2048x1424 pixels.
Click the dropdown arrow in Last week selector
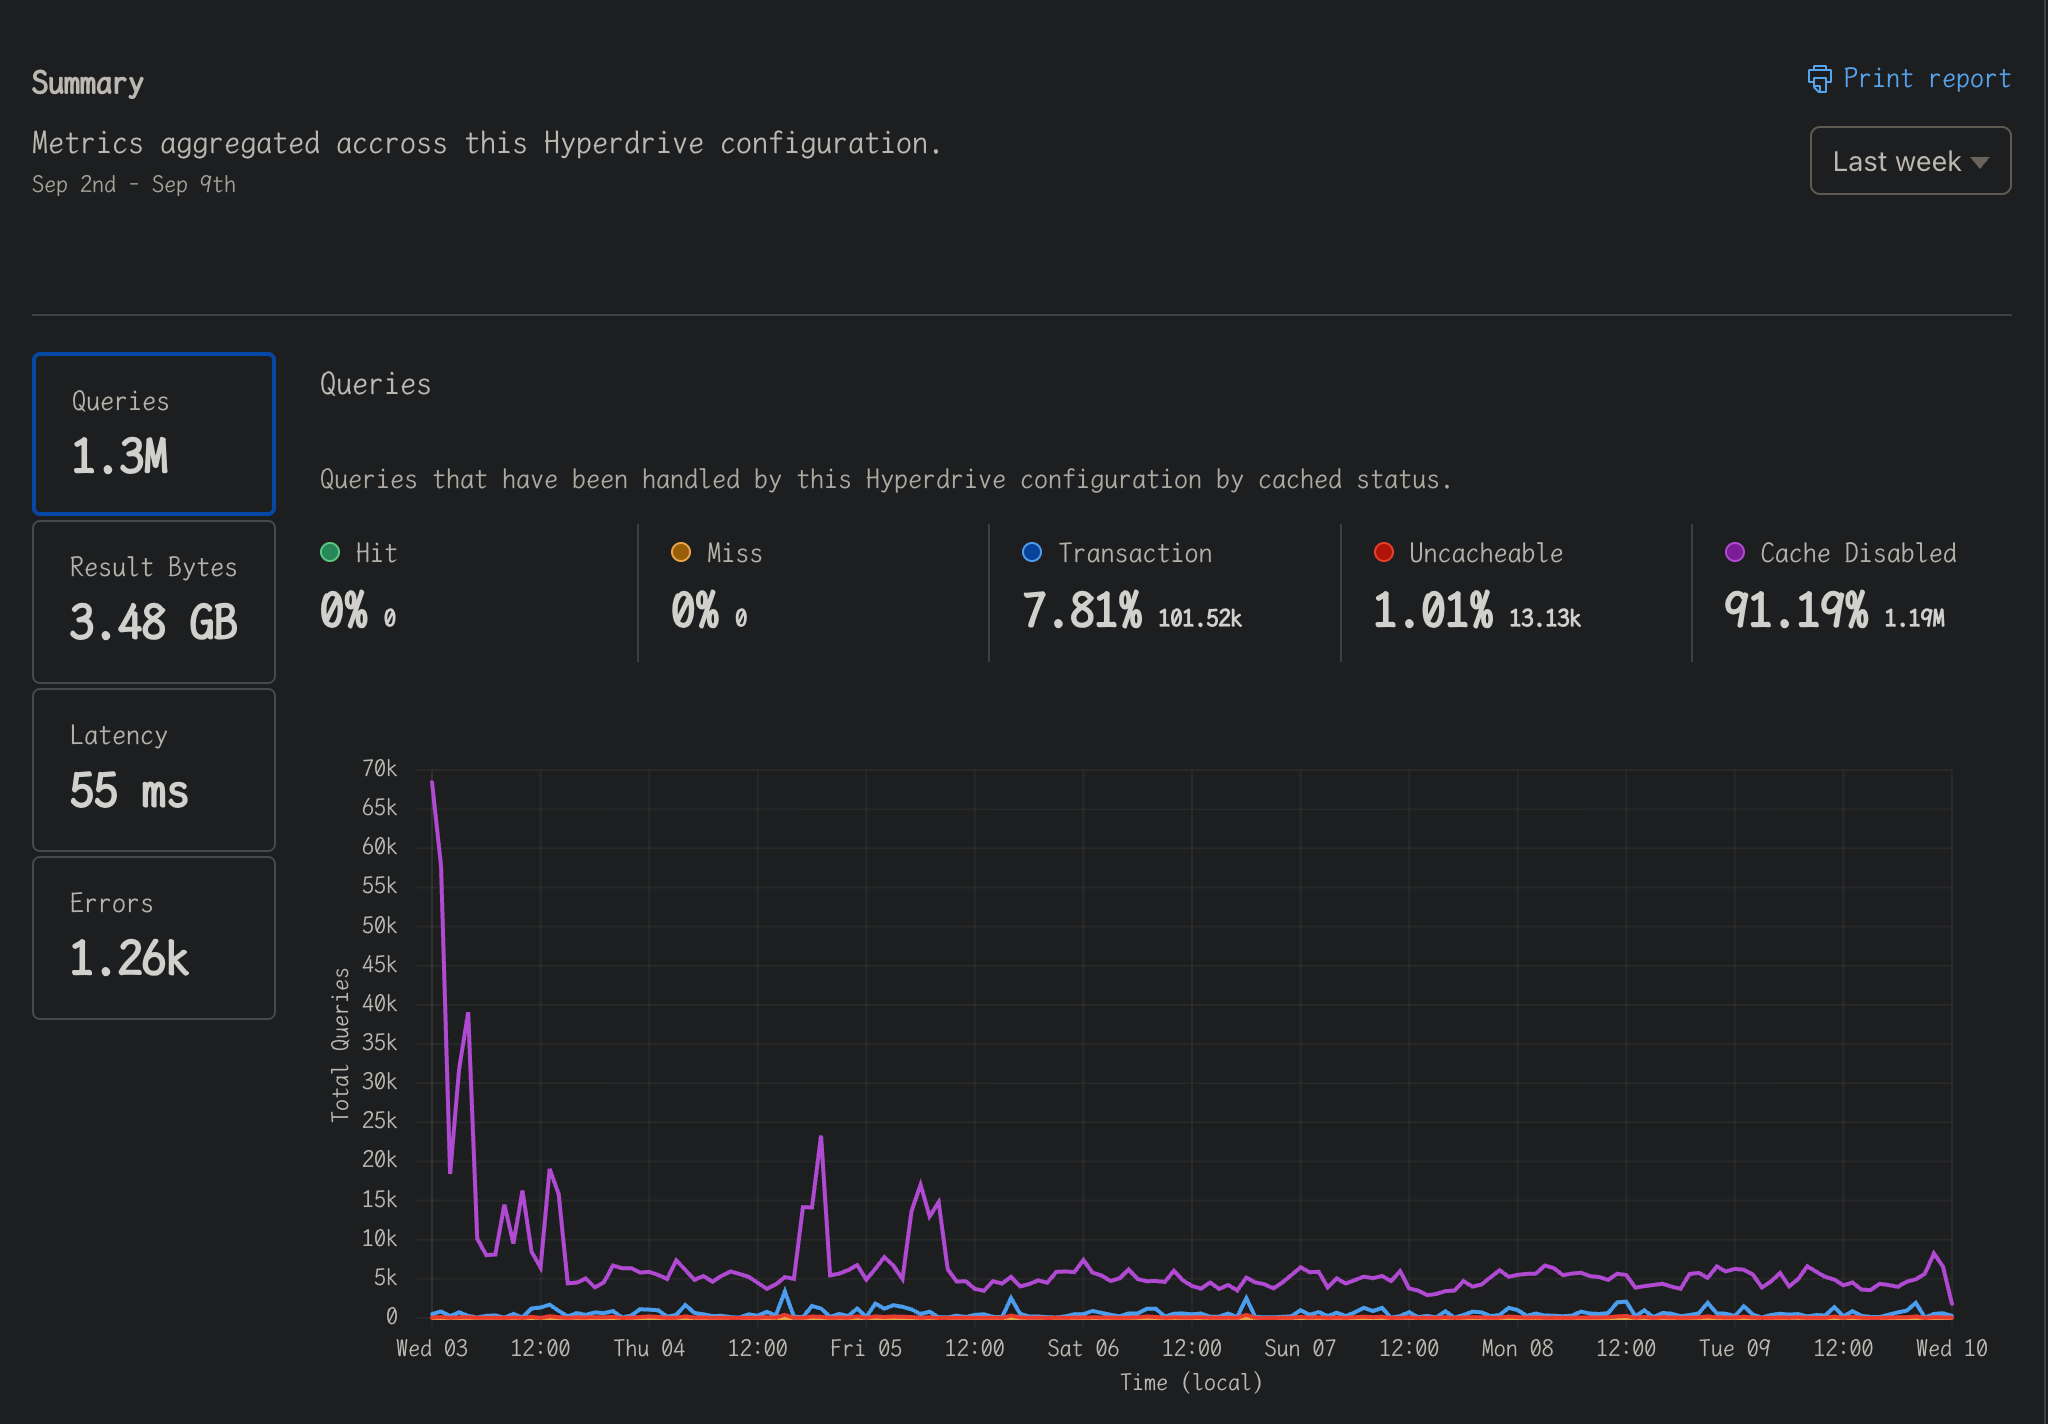(x=1979, y=162)
